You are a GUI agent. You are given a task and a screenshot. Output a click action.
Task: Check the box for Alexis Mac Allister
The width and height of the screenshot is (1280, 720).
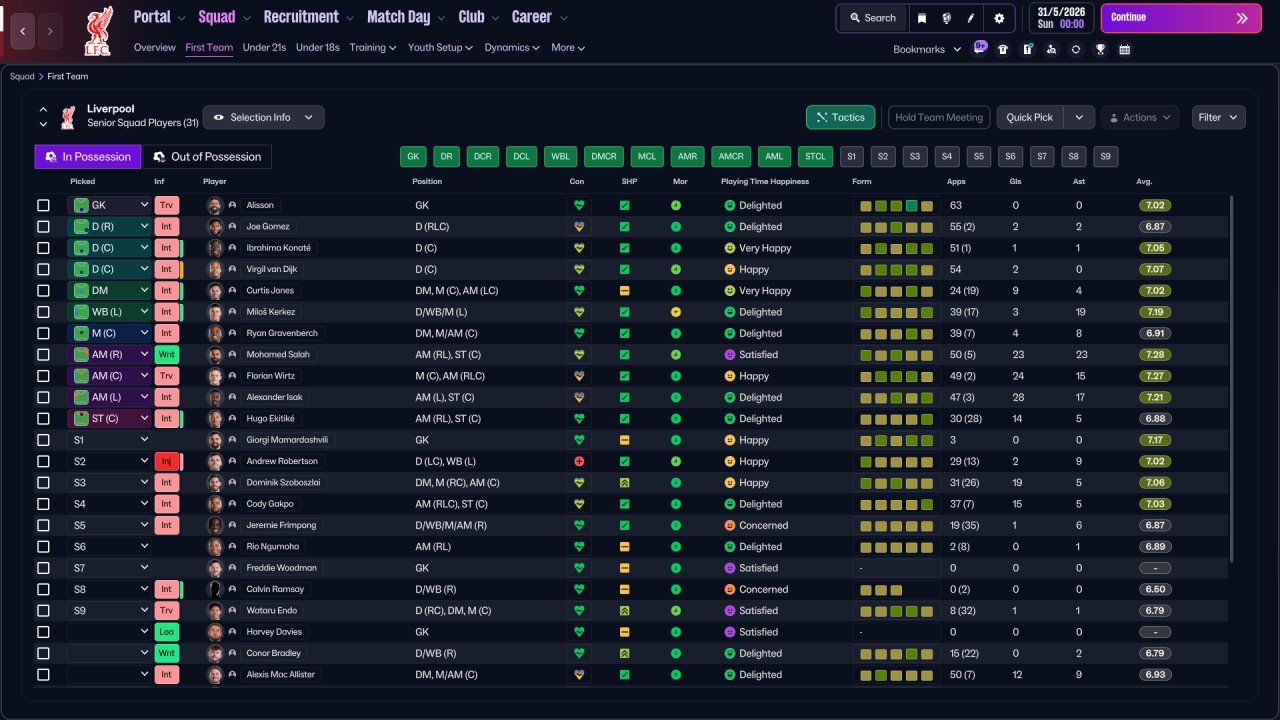point(43,675)
